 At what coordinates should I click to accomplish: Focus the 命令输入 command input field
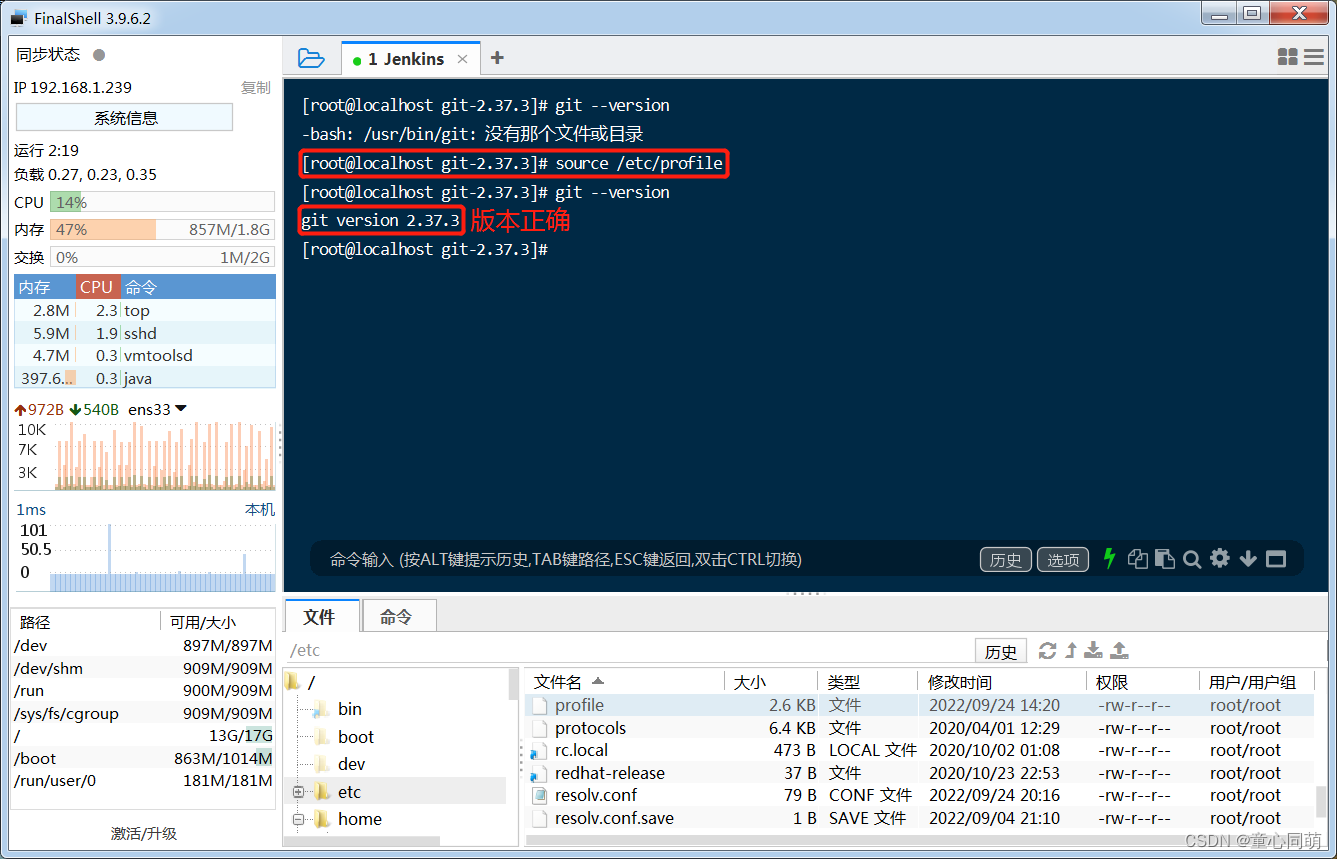[640, 560]
